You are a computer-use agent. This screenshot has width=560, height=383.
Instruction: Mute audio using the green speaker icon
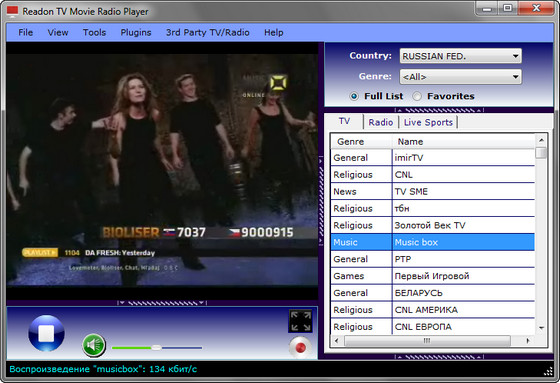tap(94, 345)
